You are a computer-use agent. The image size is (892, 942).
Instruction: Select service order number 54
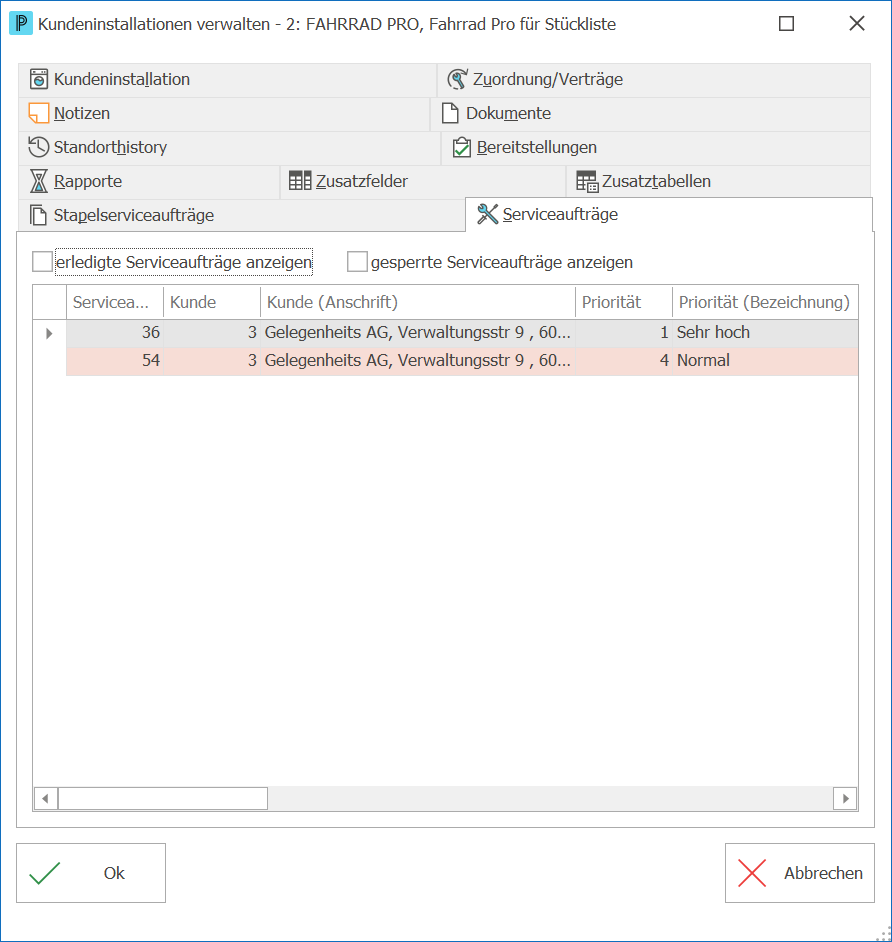point(115,361)
